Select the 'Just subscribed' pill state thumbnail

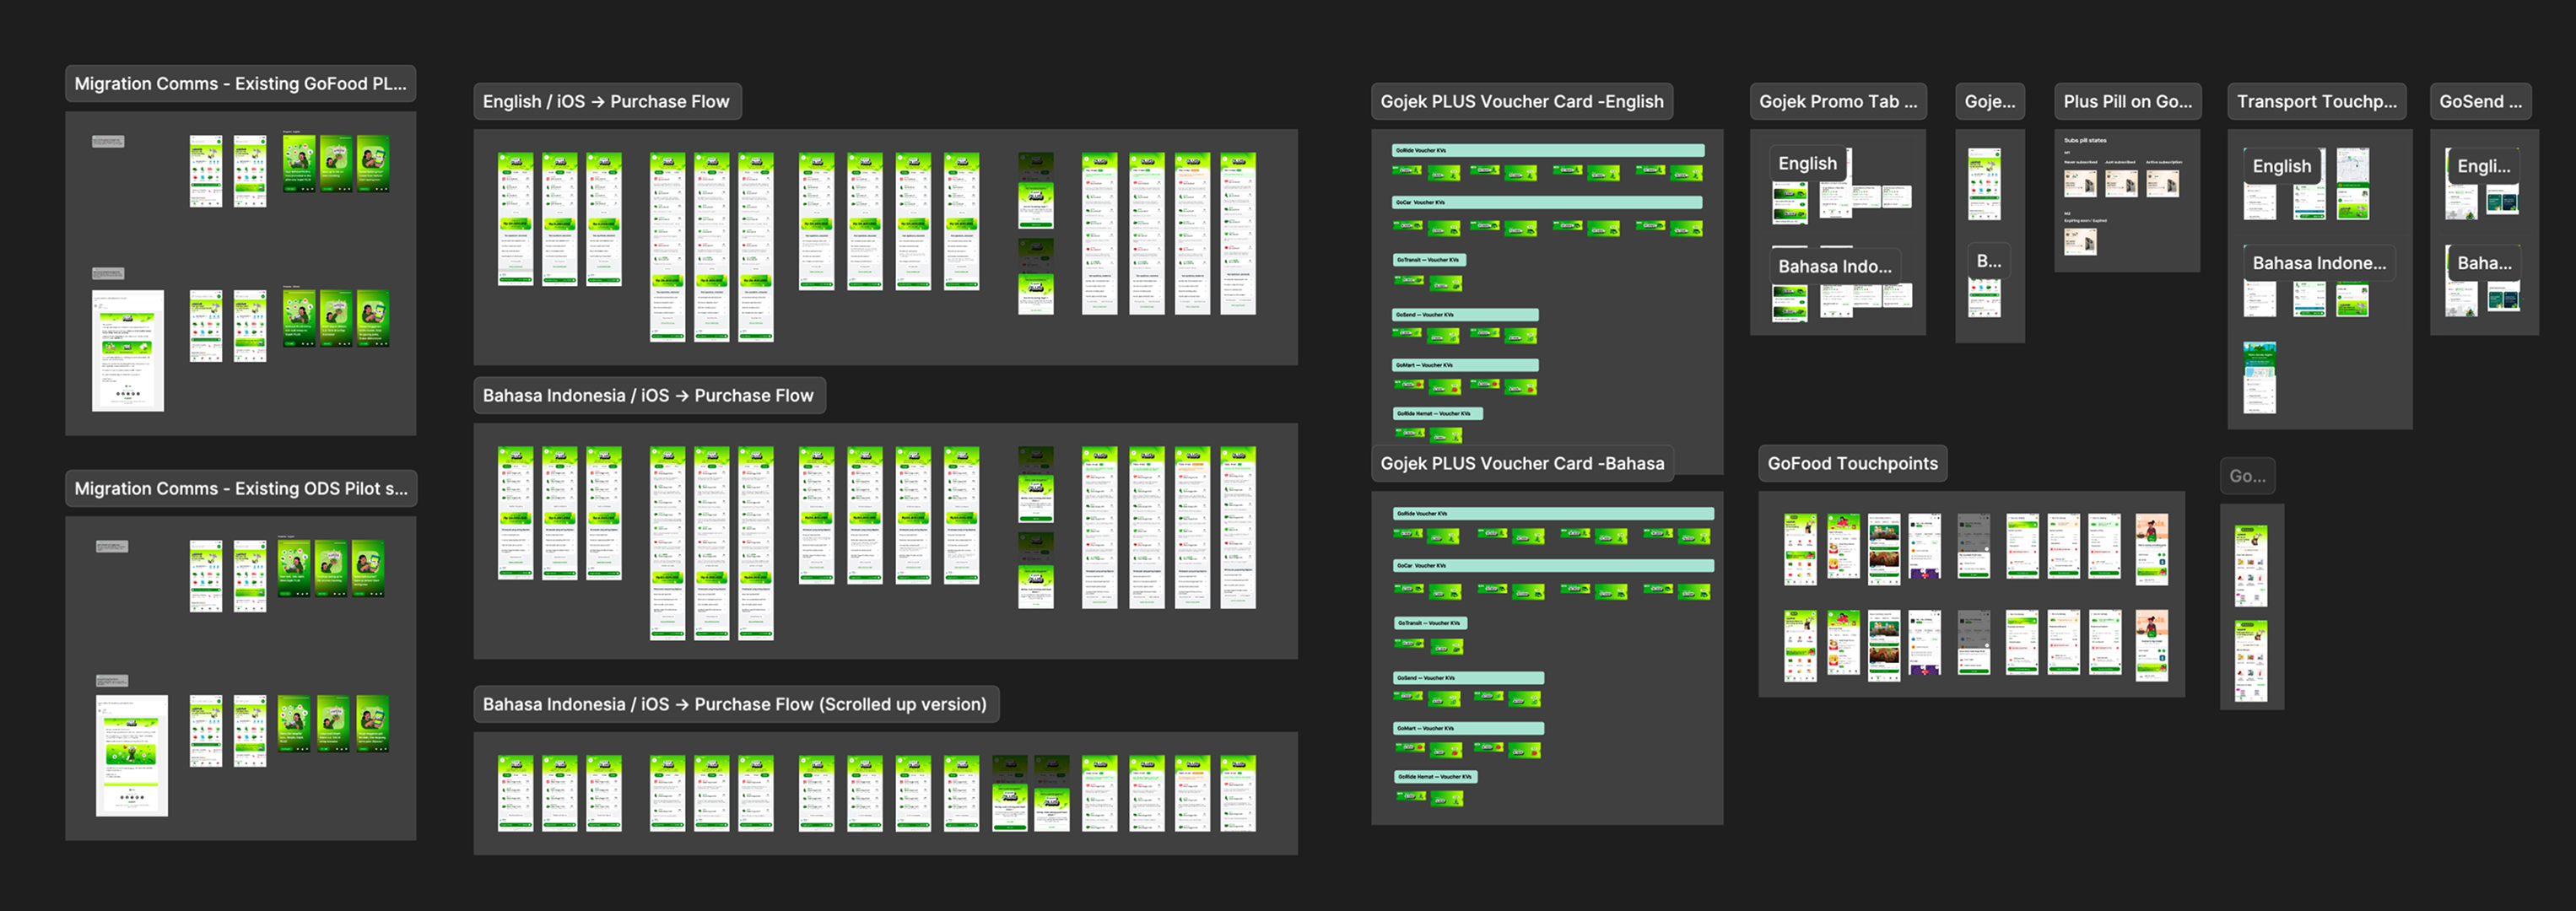click(2121, 183)
